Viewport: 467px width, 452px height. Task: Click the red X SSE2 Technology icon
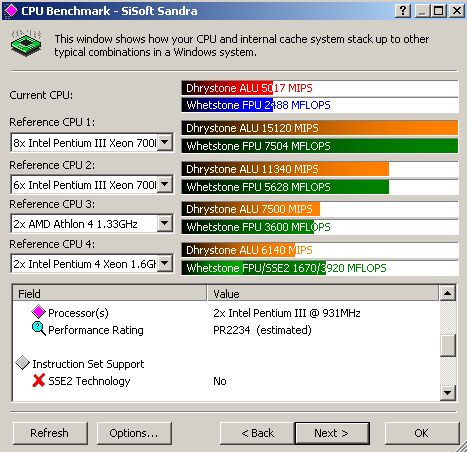point(39,380)
